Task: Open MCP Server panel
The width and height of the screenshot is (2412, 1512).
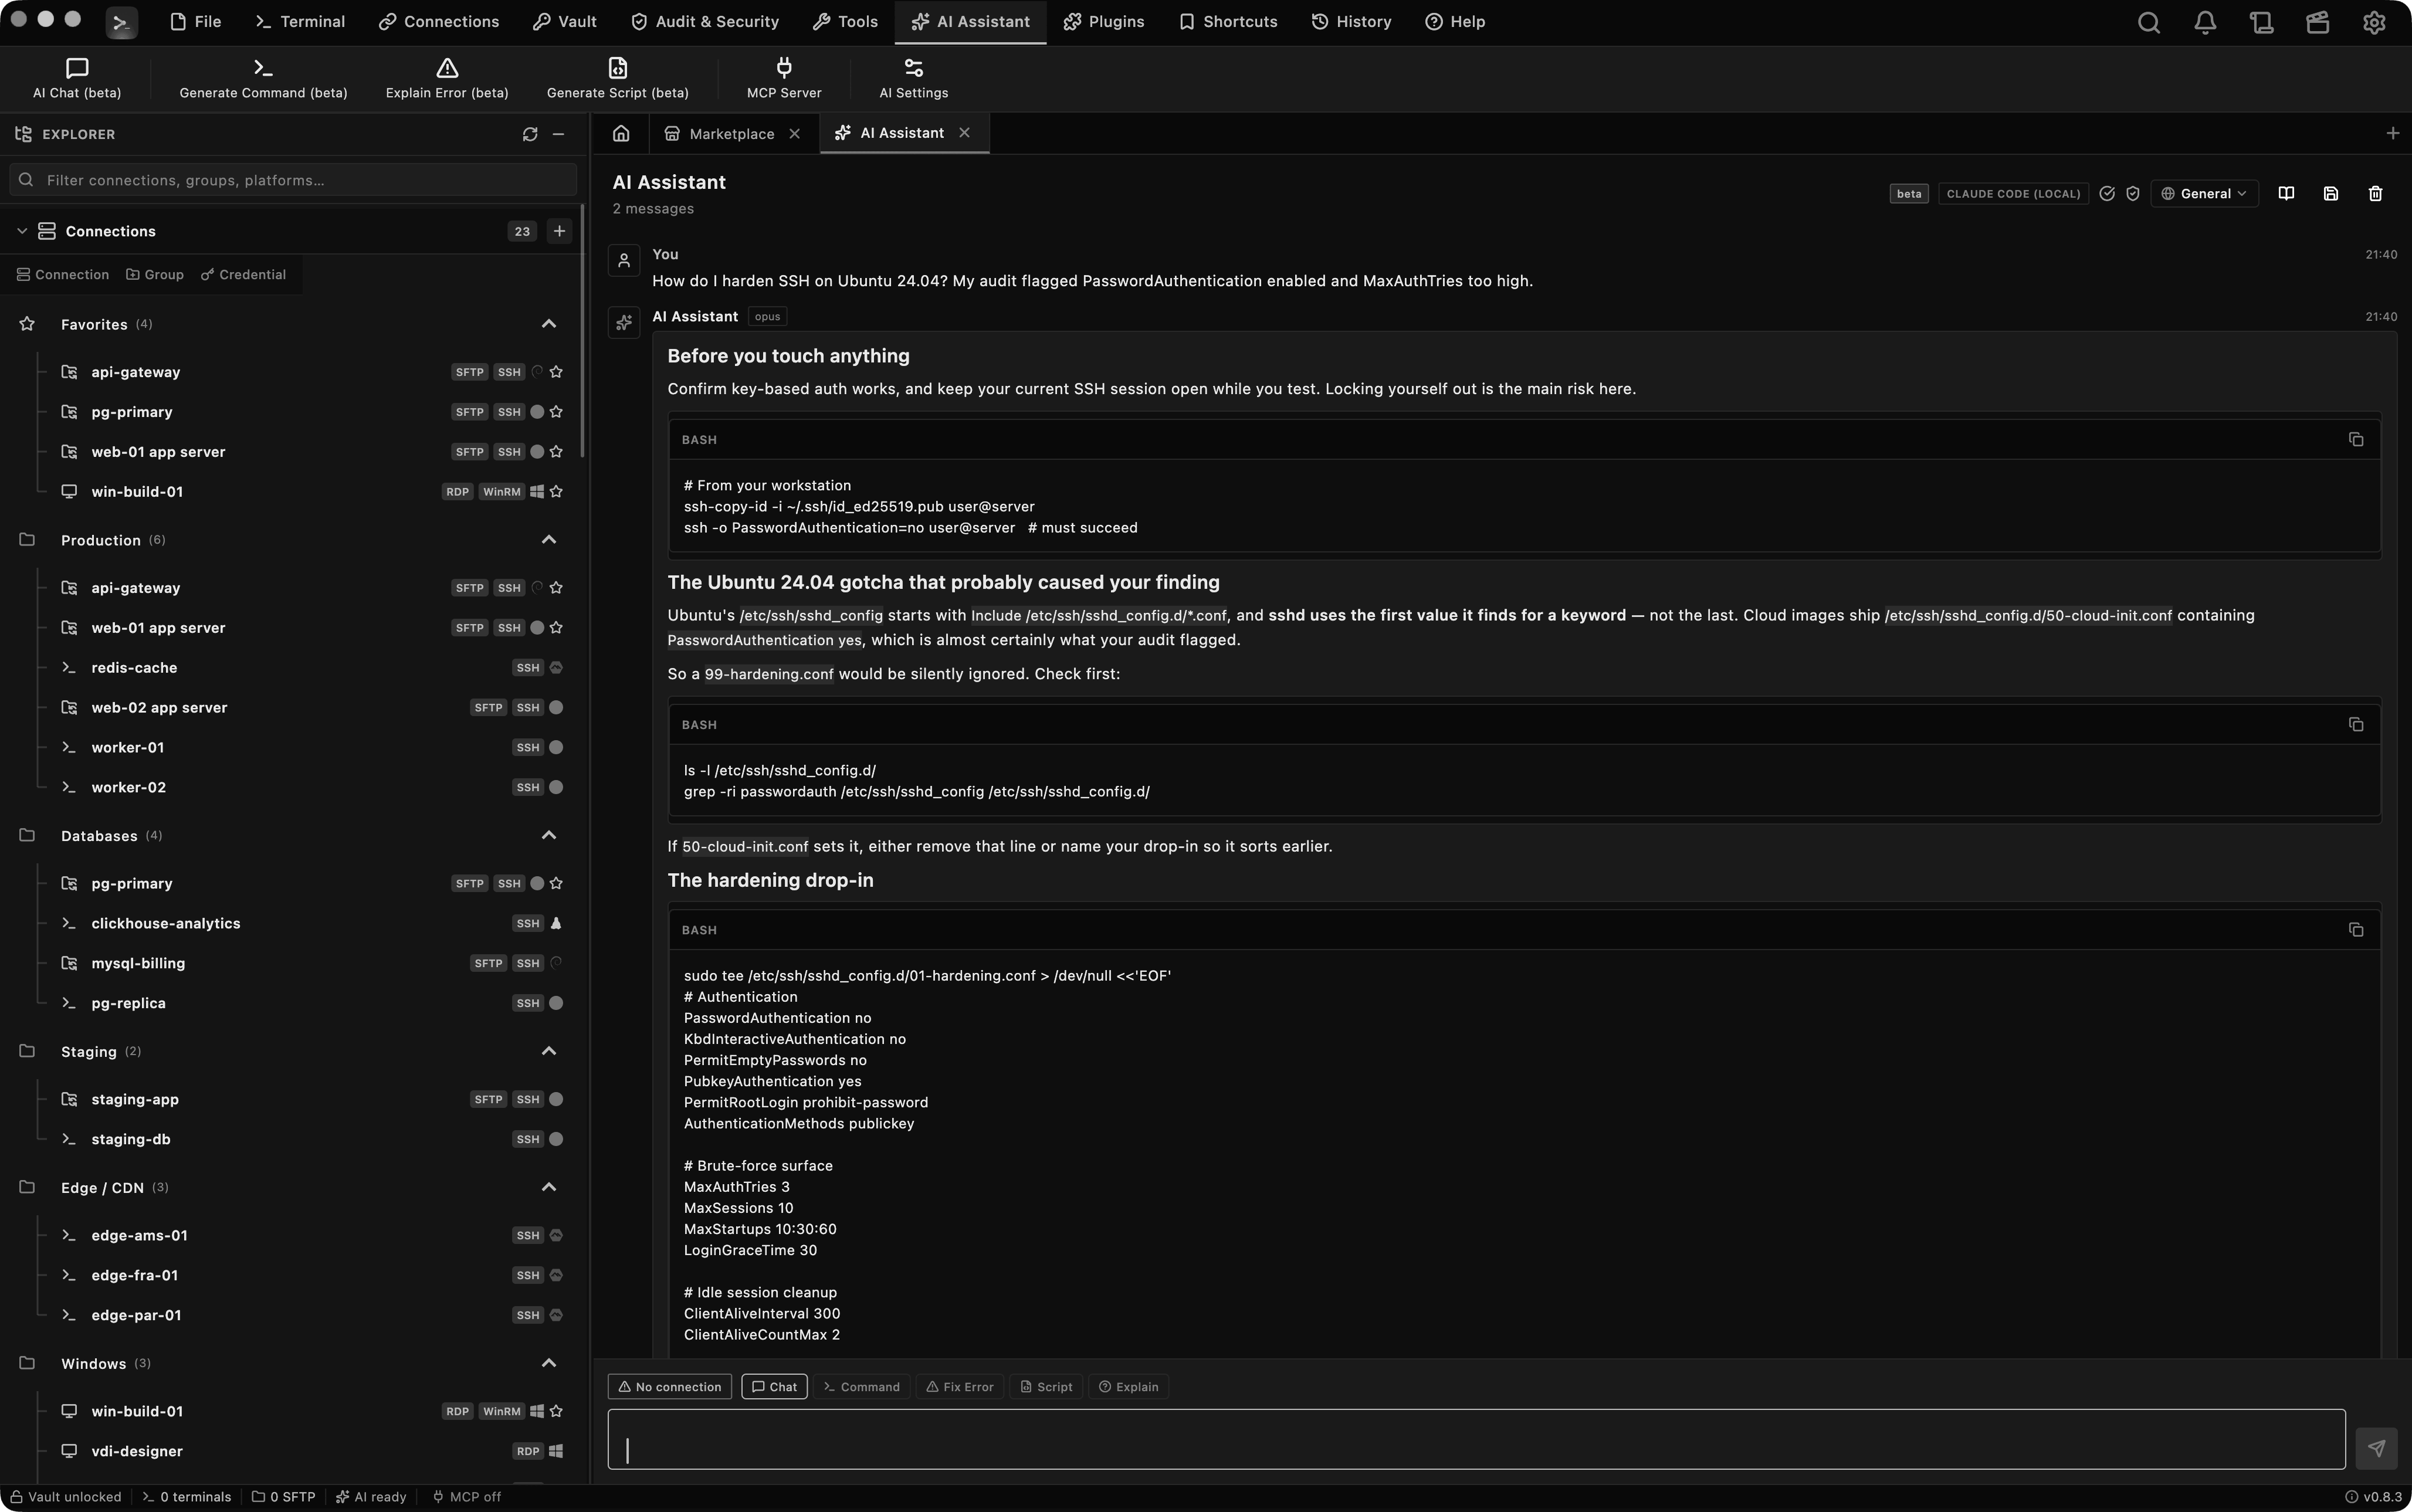Action: click(784, 78)
